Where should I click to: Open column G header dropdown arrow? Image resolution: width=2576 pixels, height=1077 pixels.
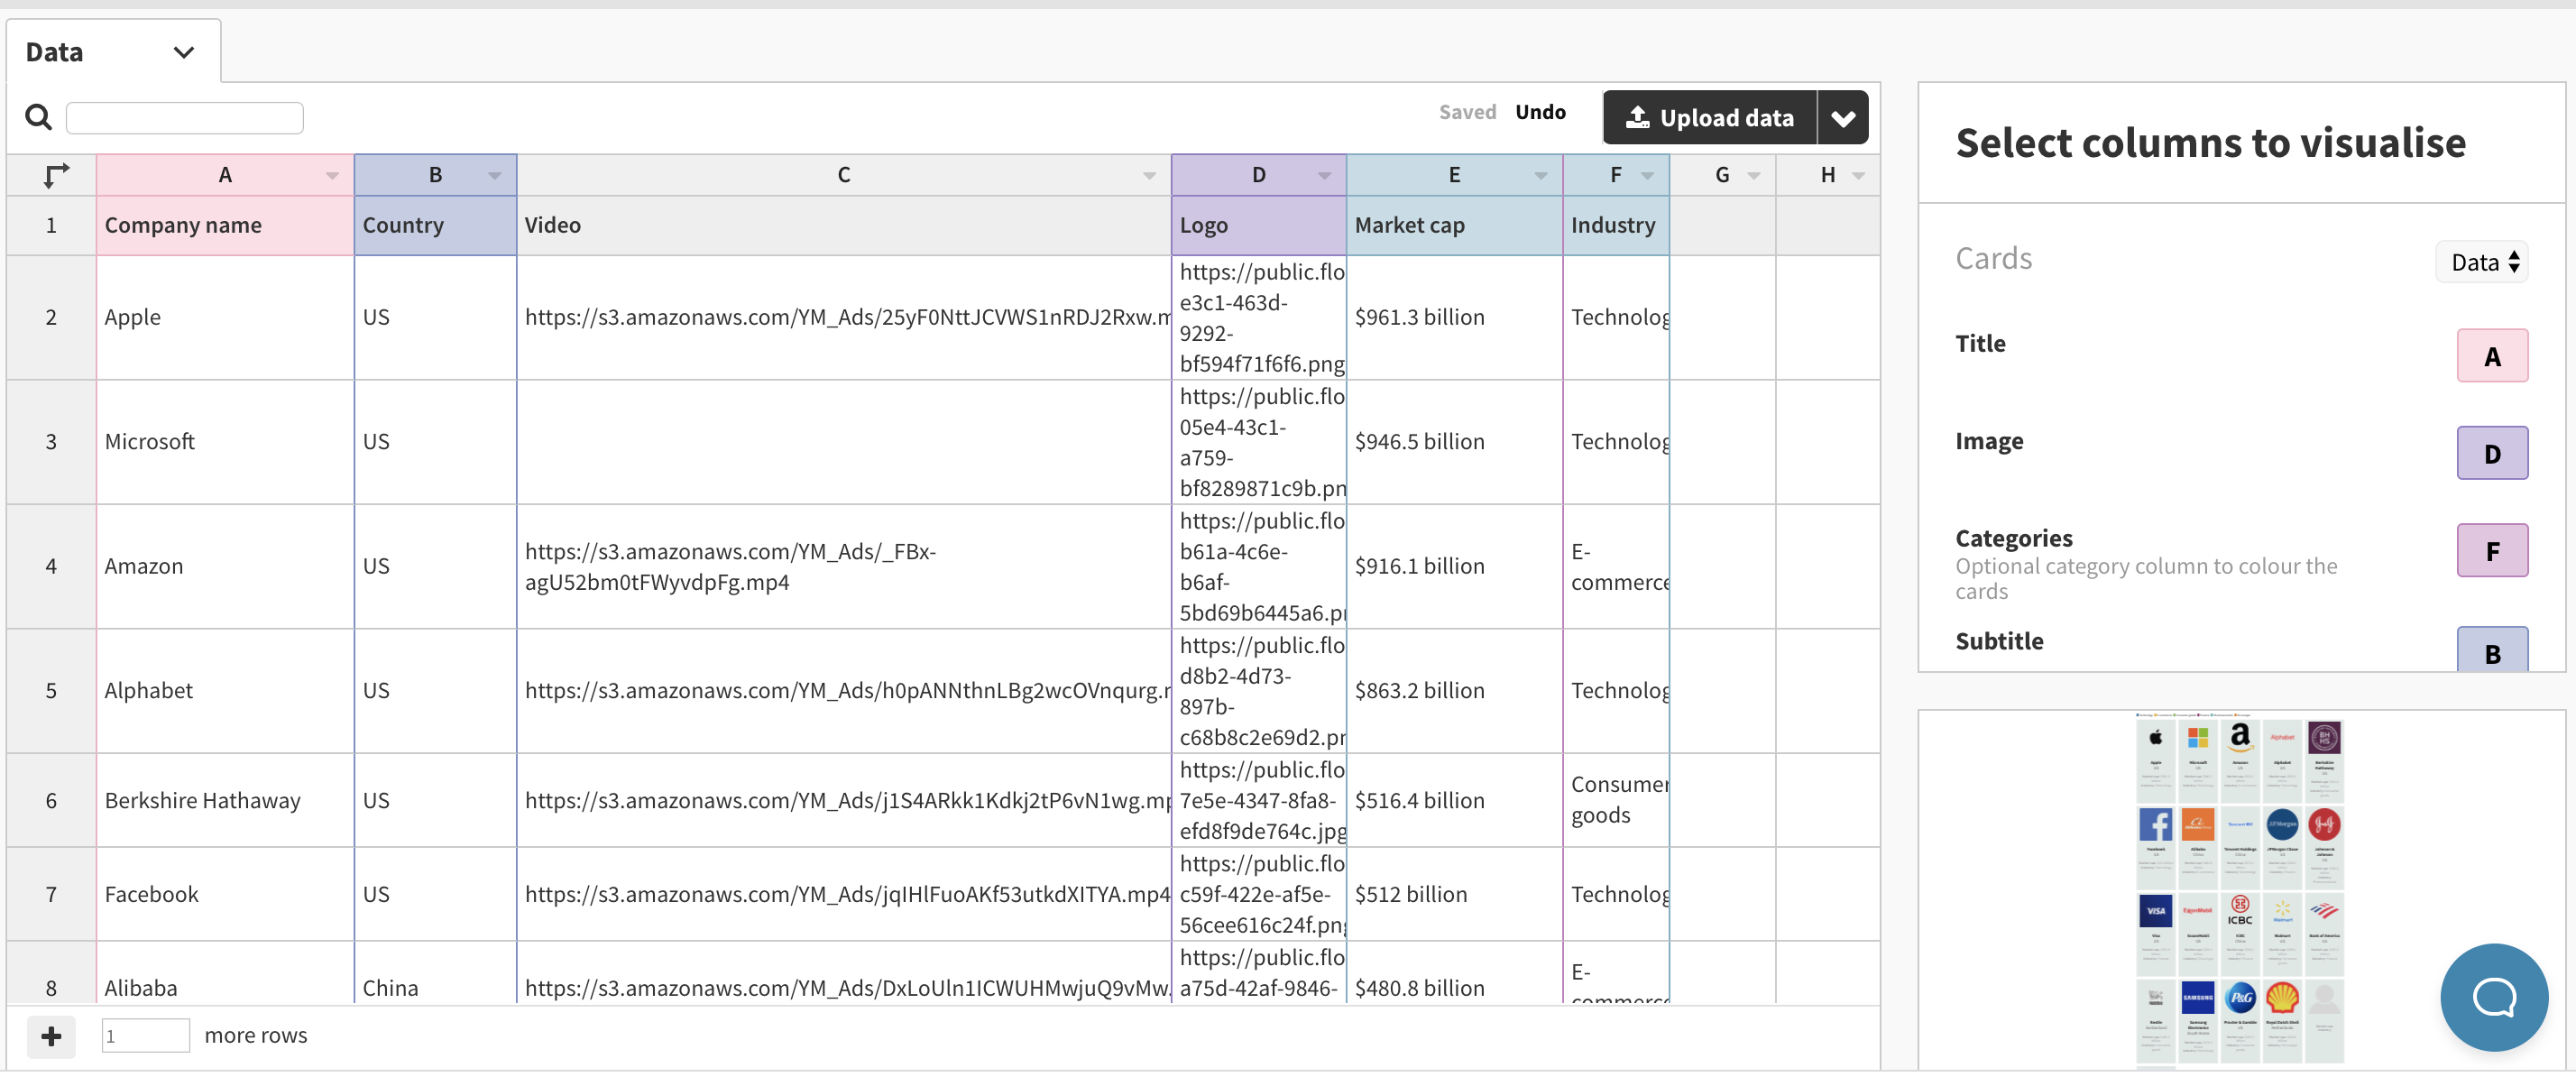tap(1754, 176)
